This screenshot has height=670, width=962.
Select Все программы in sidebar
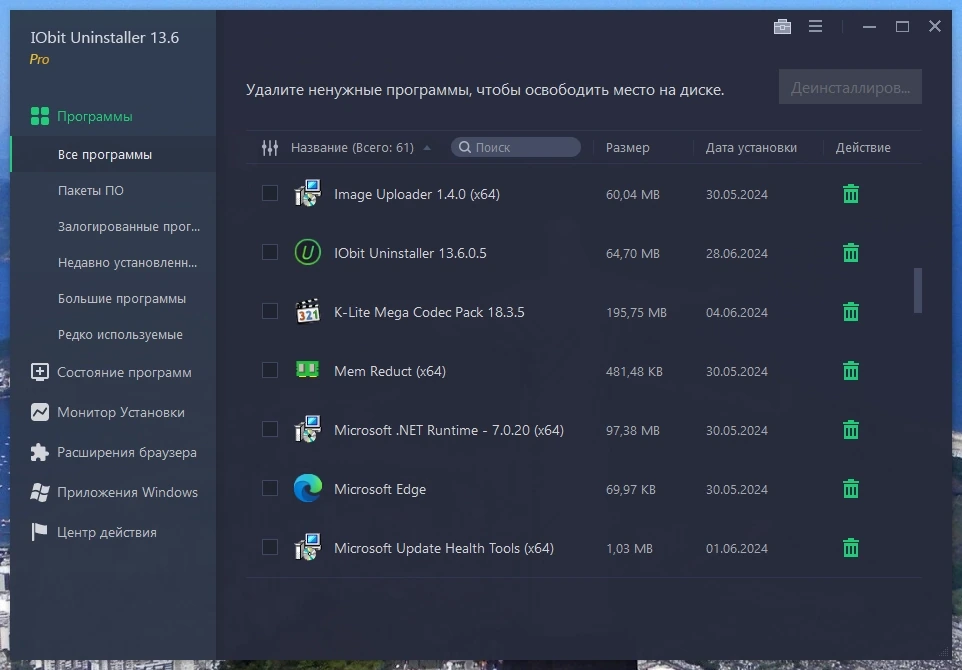113,155
